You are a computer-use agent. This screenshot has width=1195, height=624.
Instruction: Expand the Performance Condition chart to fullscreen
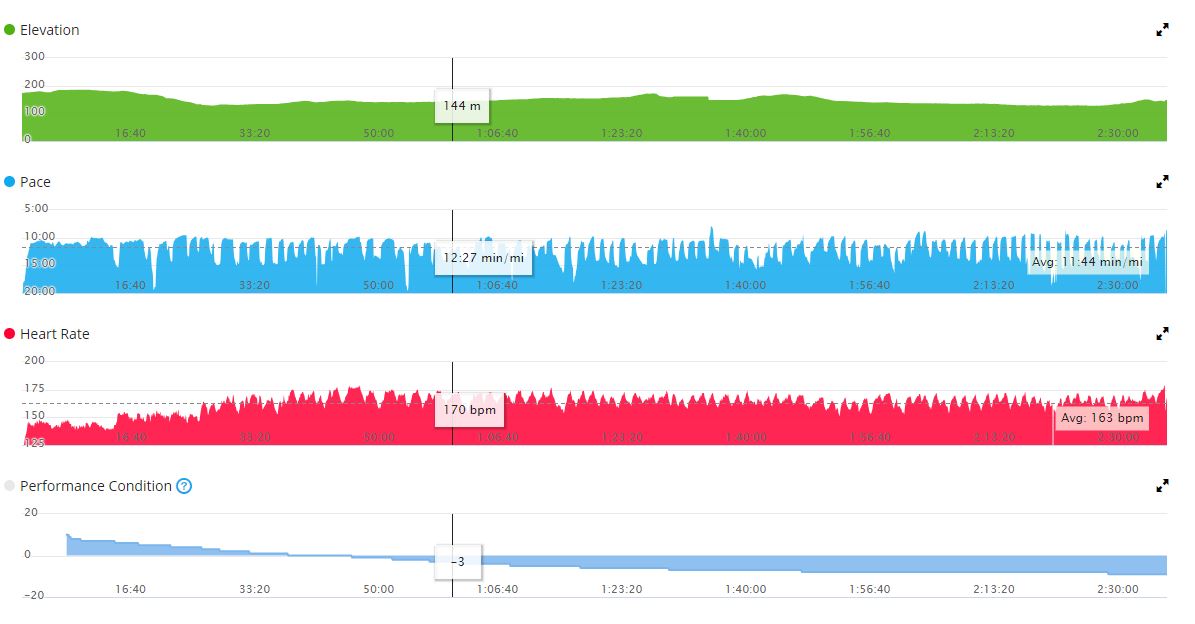tap(1162, 487)
